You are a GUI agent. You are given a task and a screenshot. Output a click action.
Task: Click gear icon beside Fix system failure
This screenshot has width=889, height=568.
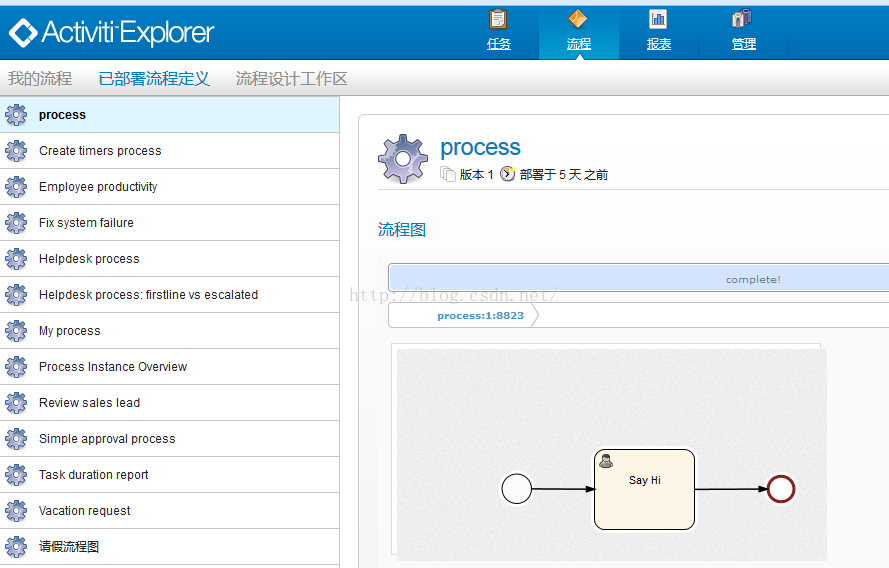coord(16,223)
